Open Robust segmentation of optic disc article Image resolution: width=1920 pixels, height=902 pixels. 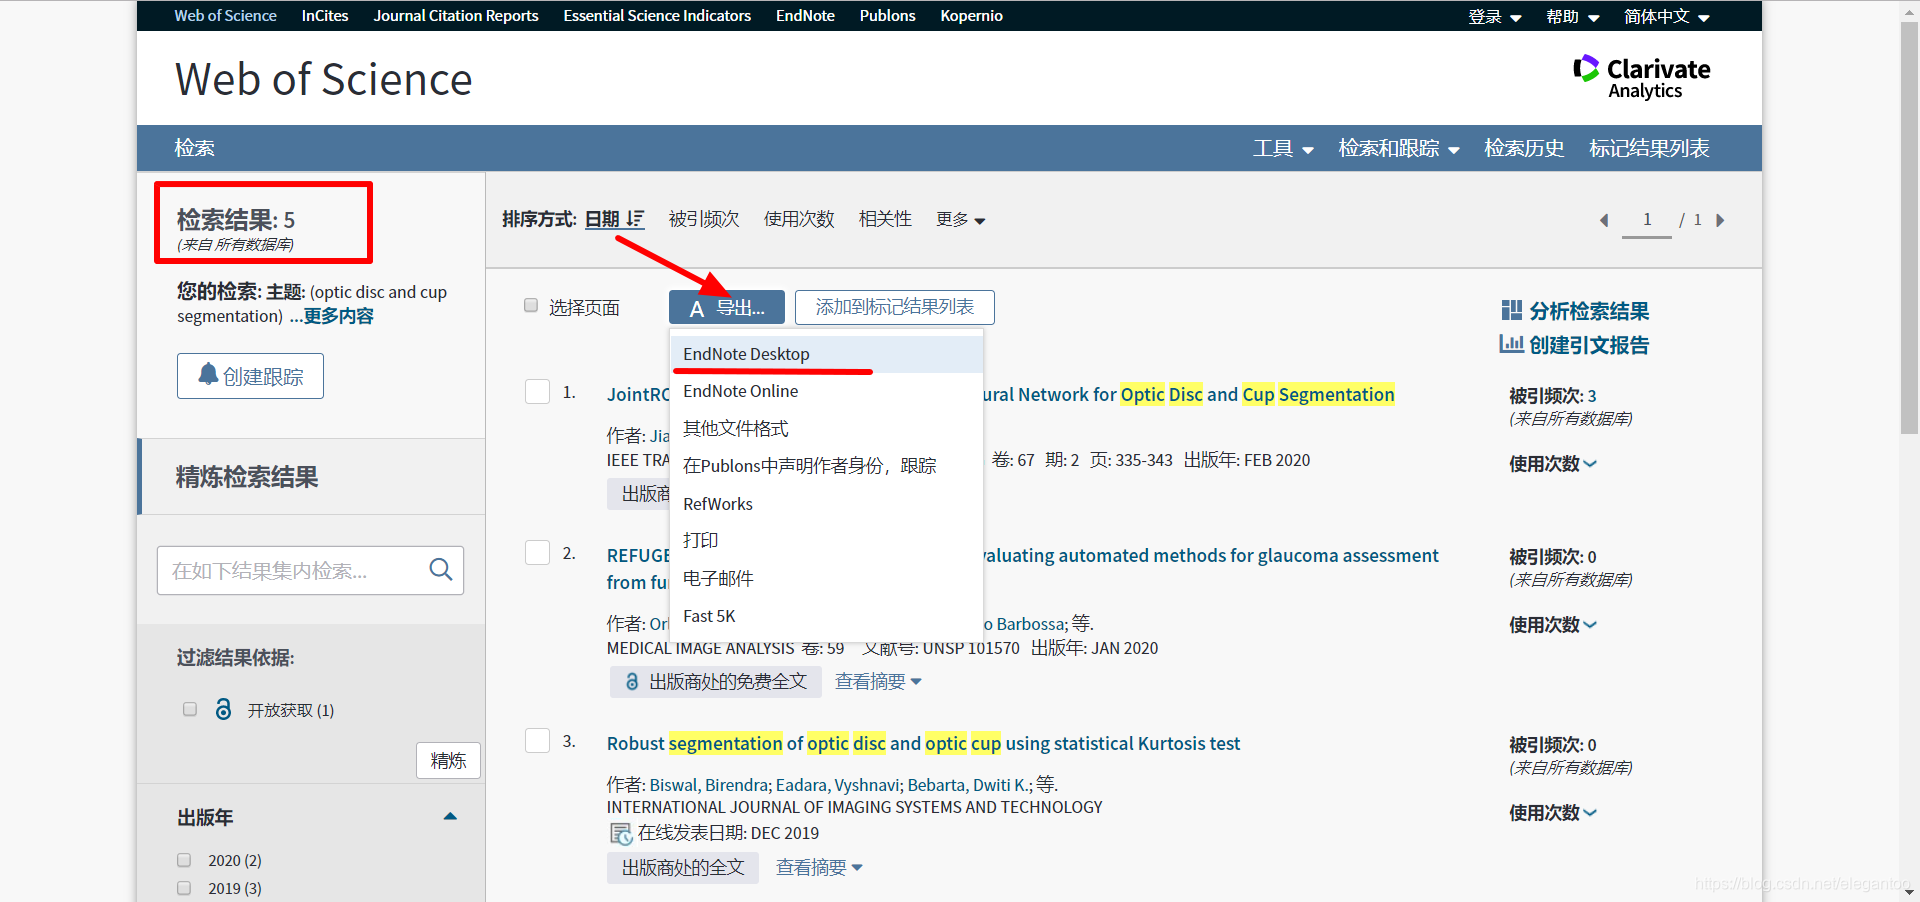[x=923, y=743]
